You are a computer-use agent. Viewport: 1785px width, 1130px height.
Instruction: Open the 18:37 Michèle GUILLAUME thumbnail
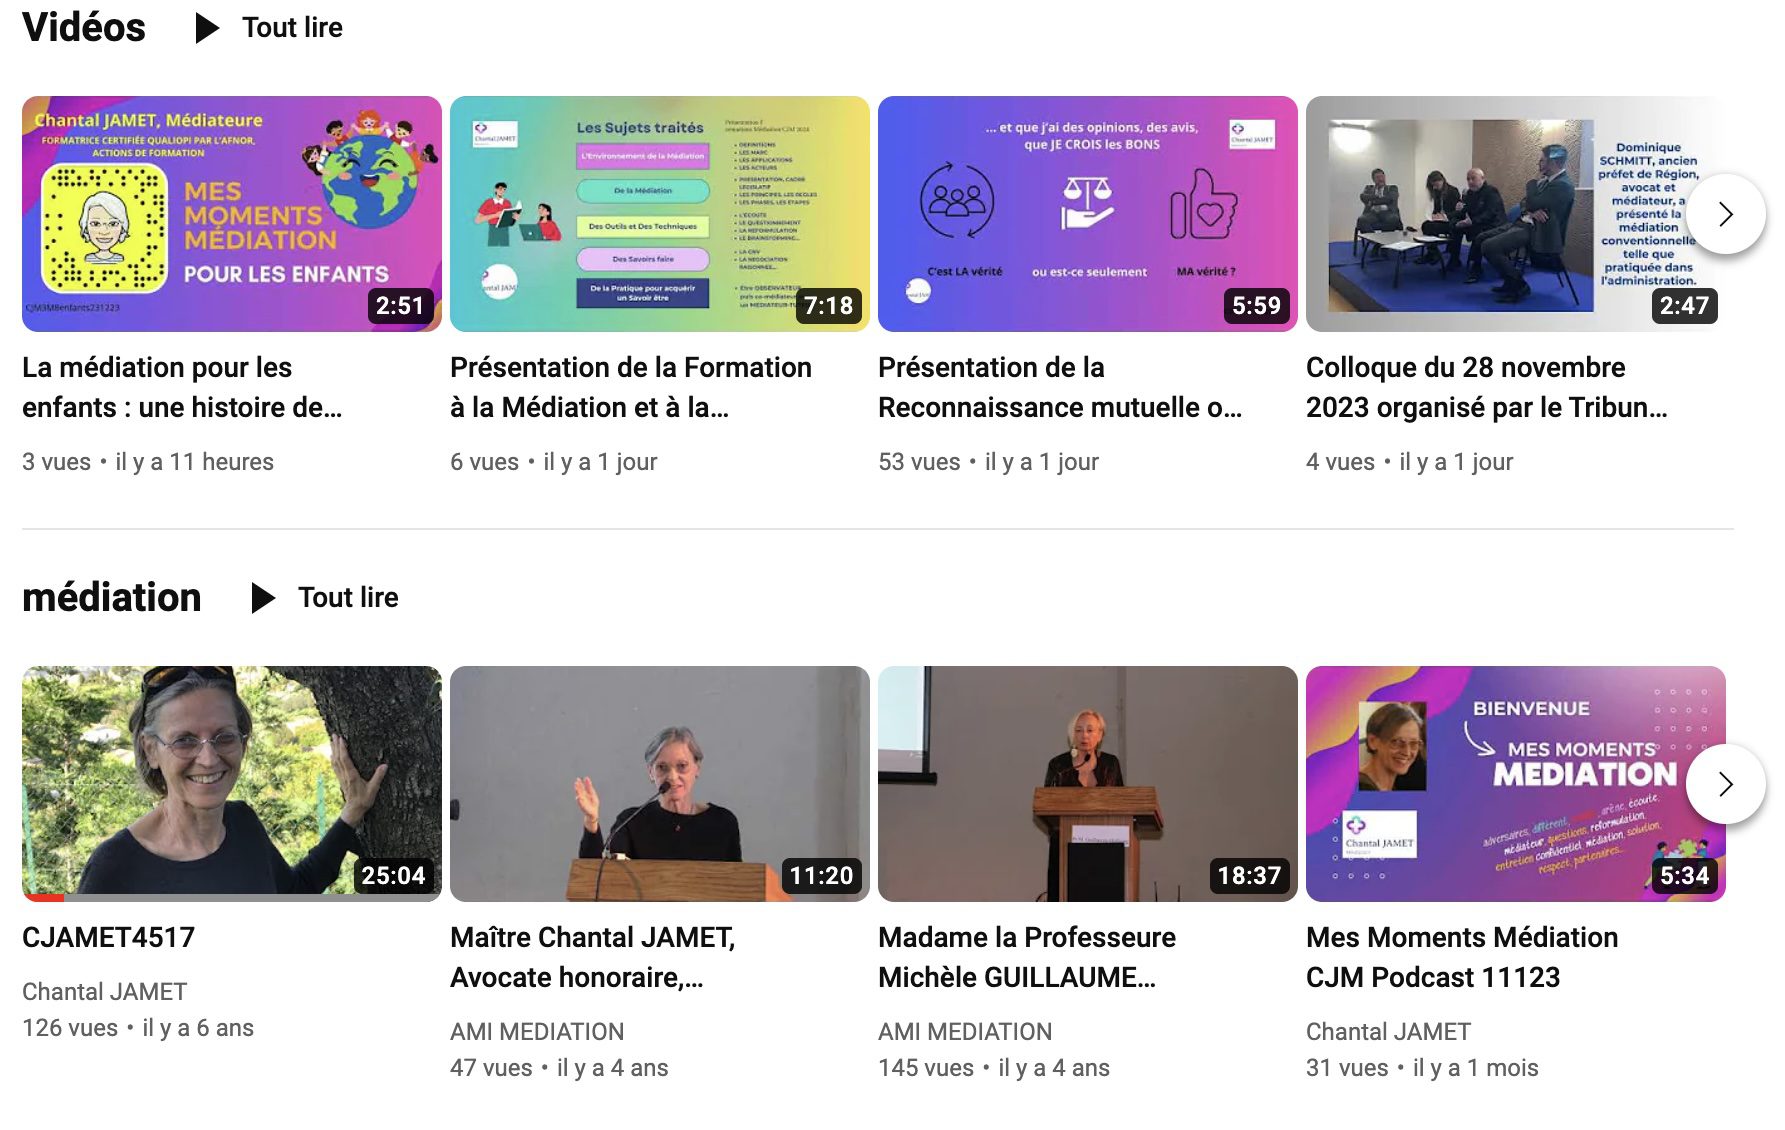[1088, 784]
